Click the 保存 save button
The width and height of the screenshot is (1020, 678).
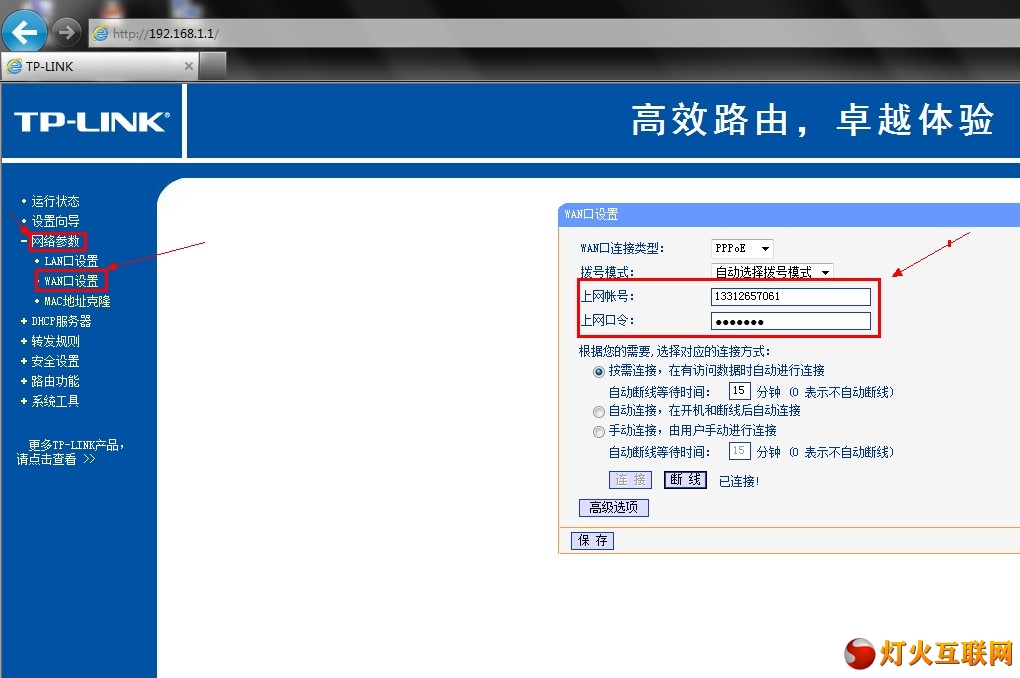(593, 541)
